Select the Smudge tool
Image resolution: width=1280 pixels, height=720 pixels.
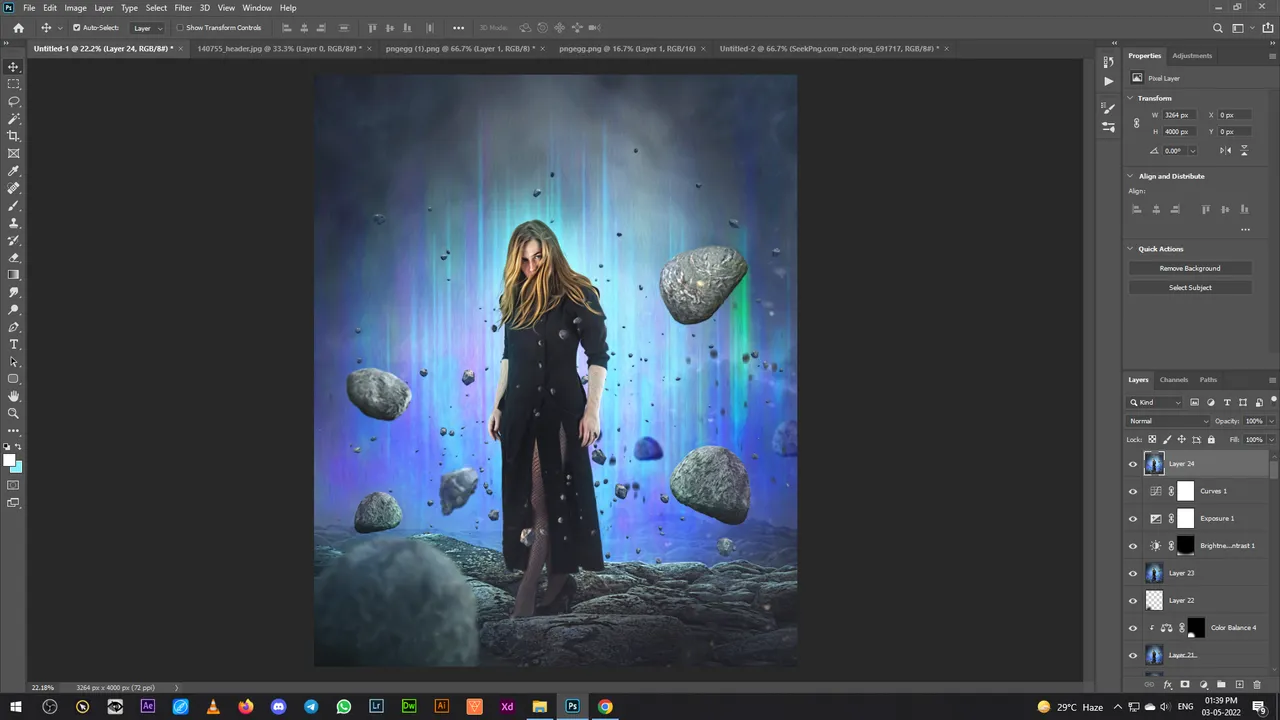click(x=14, y=292)
